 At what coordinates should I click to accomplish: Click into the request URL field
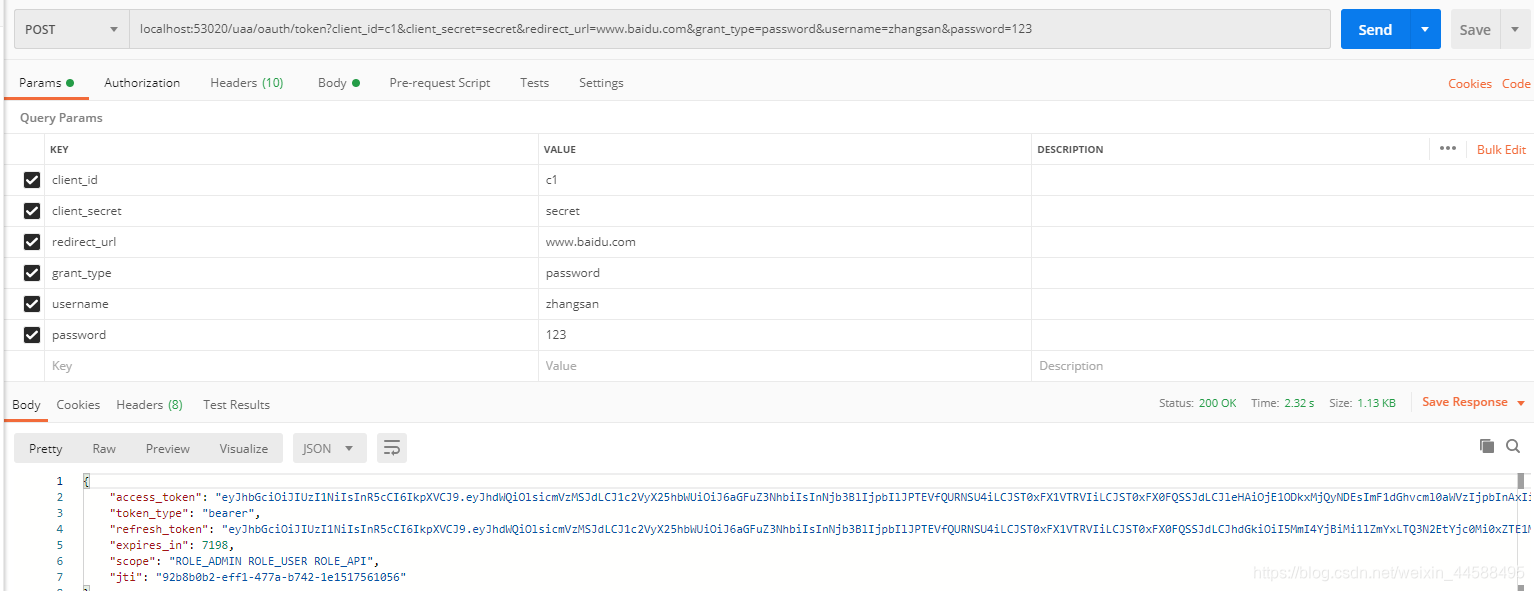tap(730, 29)
